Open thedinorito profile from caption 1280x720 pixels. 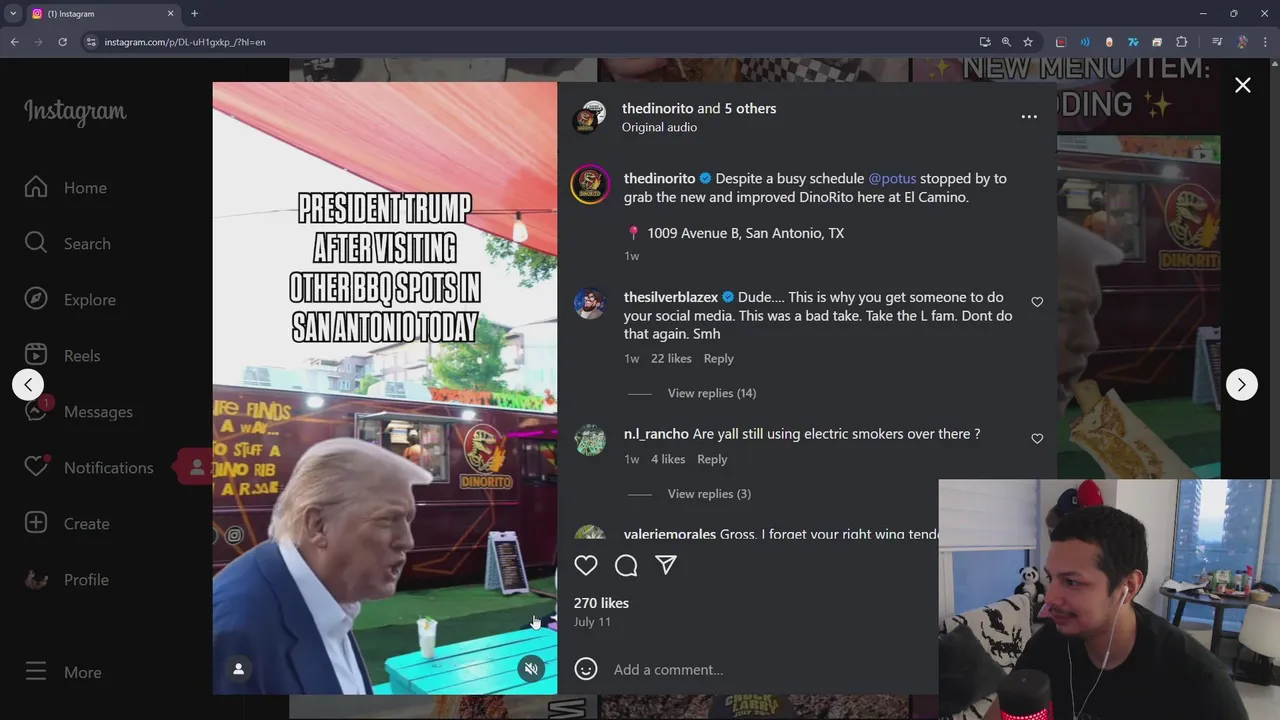click(x=659, y=178)
